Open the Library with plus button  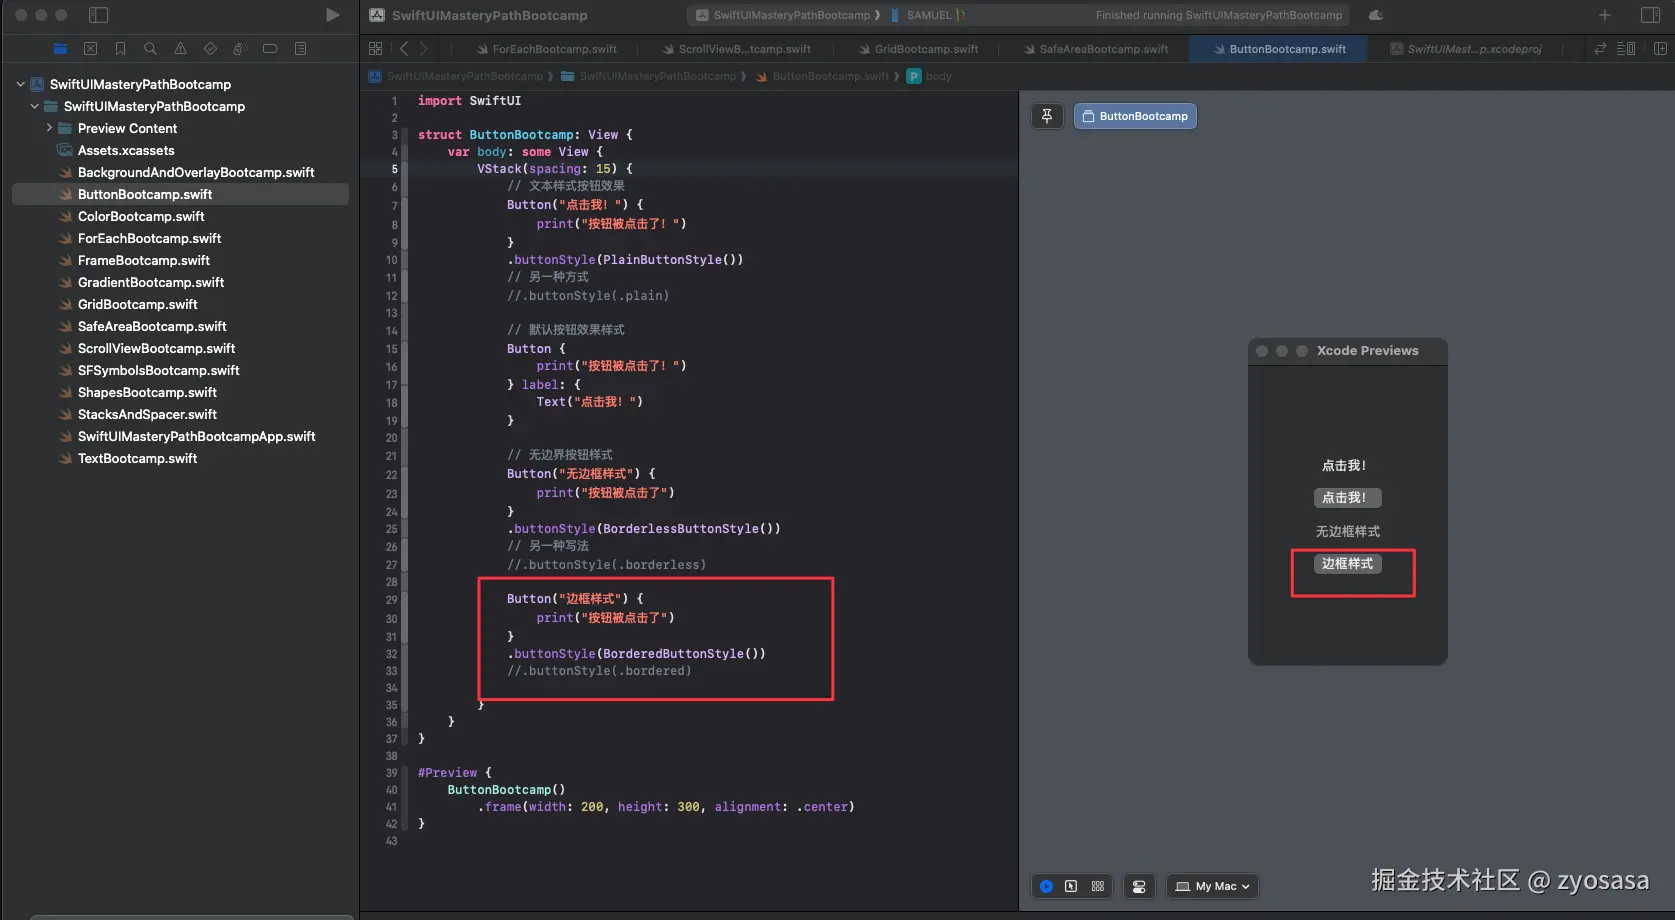[1605, 15]
